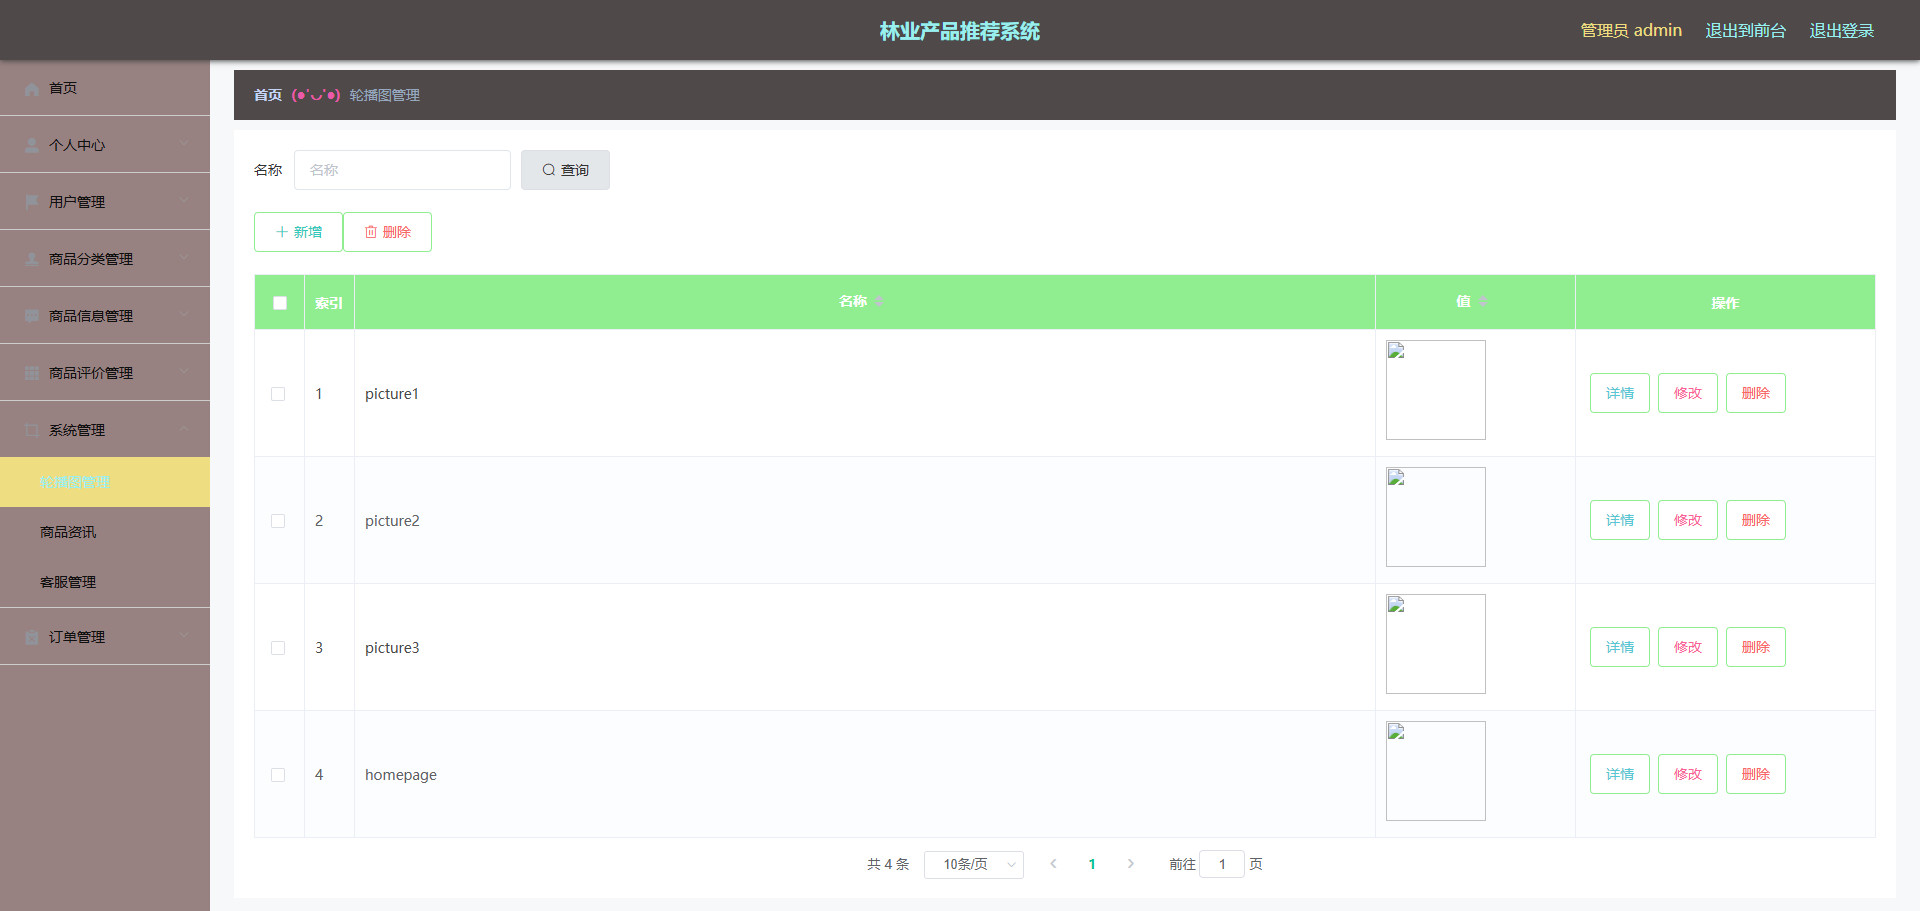1920x911 pixels.
Task: Click the 名称 search input field
Action: 402,170
